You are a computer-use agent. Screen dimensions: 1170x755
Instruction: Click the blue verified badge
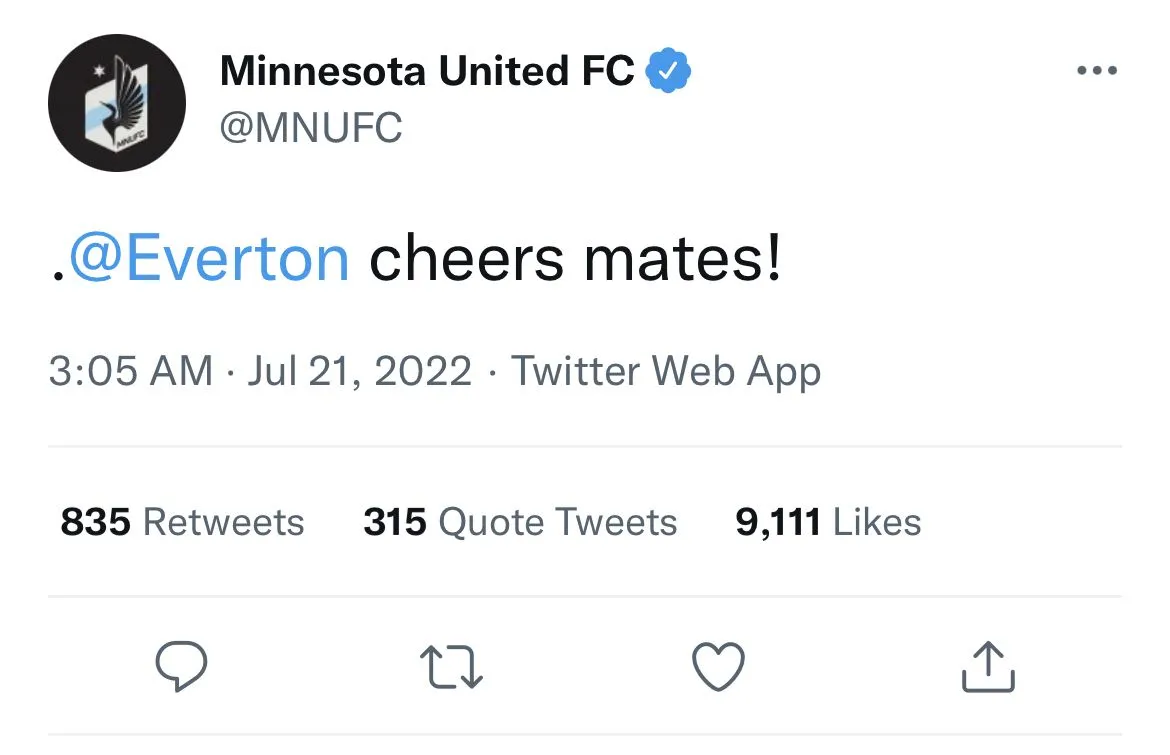point(669,72)
